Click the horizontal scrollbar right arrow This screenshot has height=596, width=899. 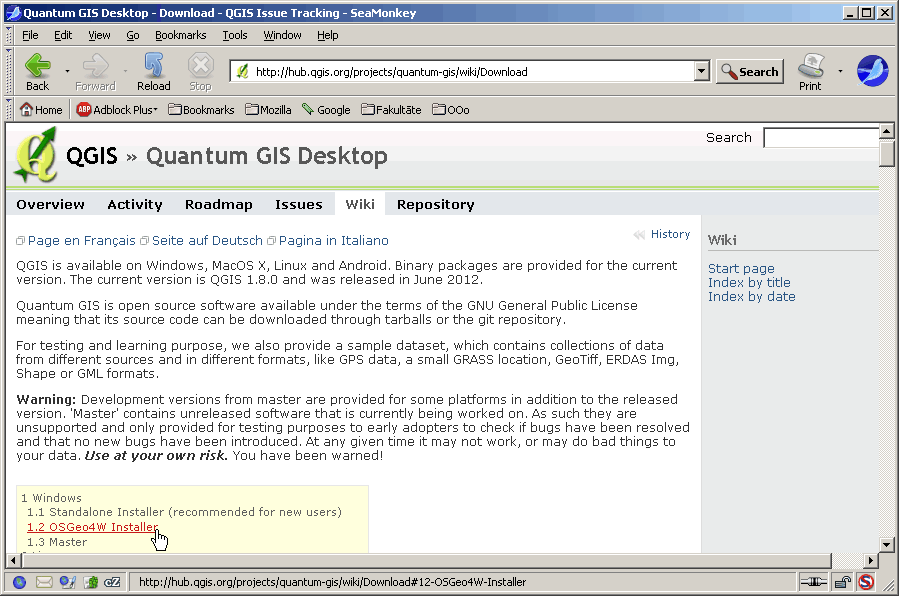(871, 560)
